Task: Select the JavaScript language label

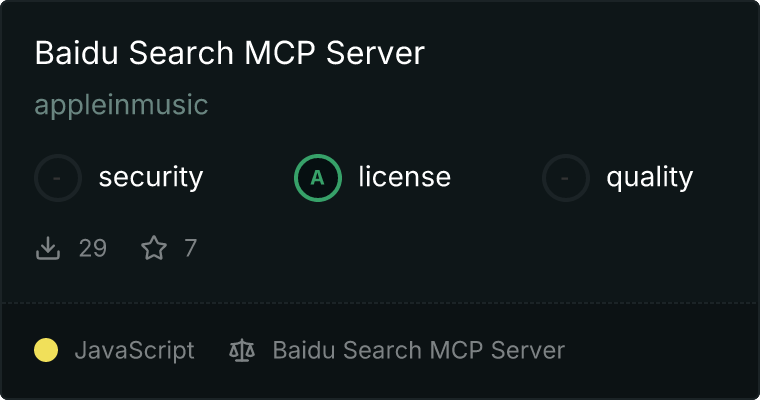Action: (134, 351)
